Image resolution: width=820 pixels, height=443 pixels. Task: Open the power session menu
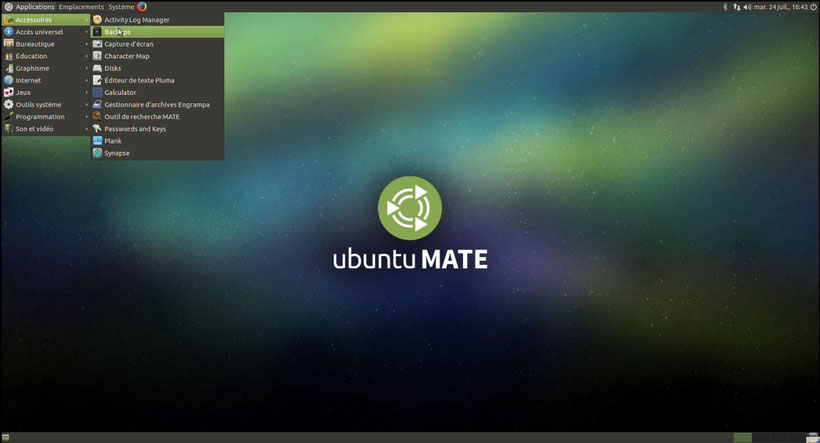tap(813, 7)
